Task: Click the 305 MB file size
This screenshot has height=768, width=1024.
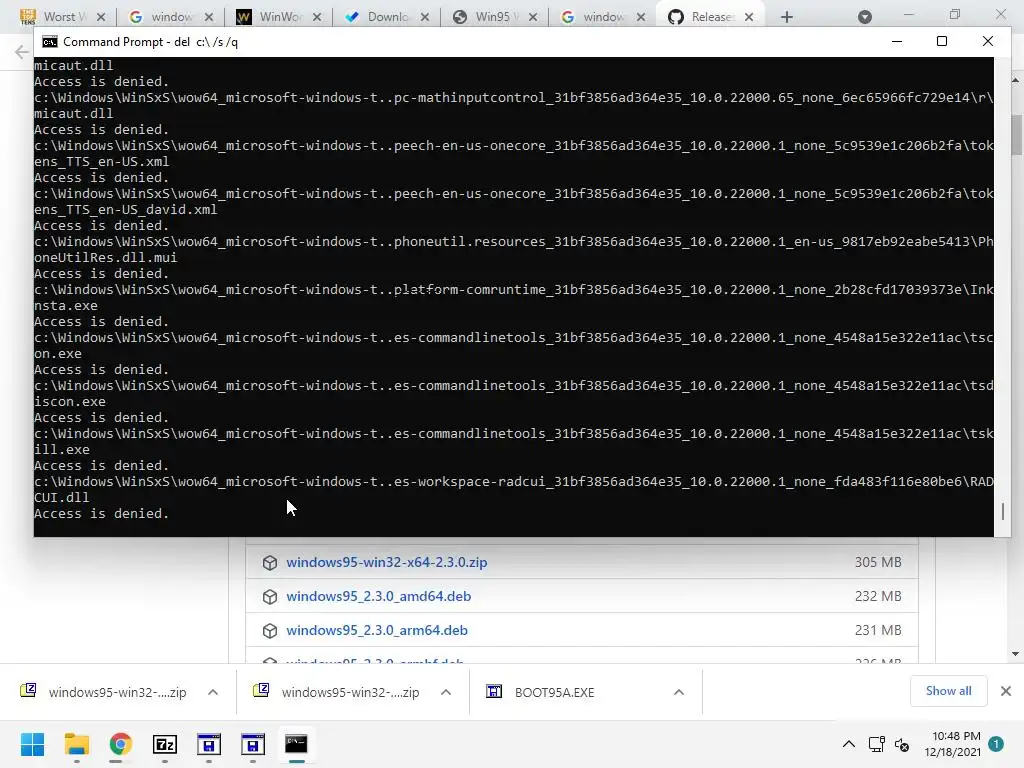Action: [x=878, y=562]
